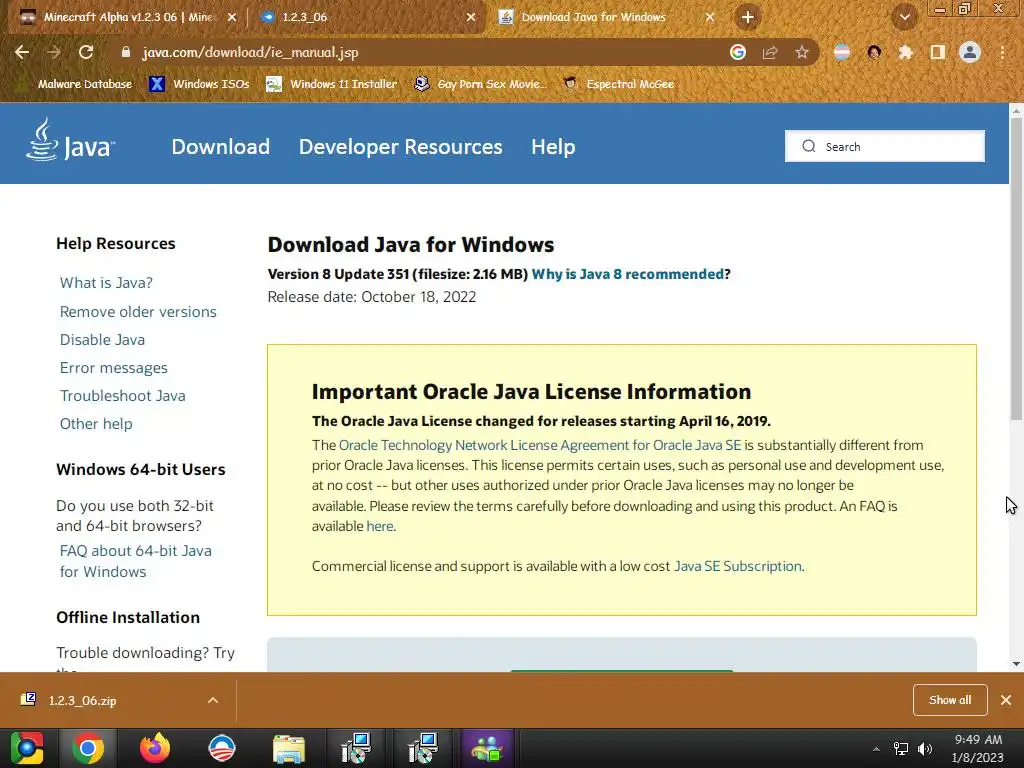Reload the Java download page
This screenshot has height=768, width=1024.
tap(86, 52)
